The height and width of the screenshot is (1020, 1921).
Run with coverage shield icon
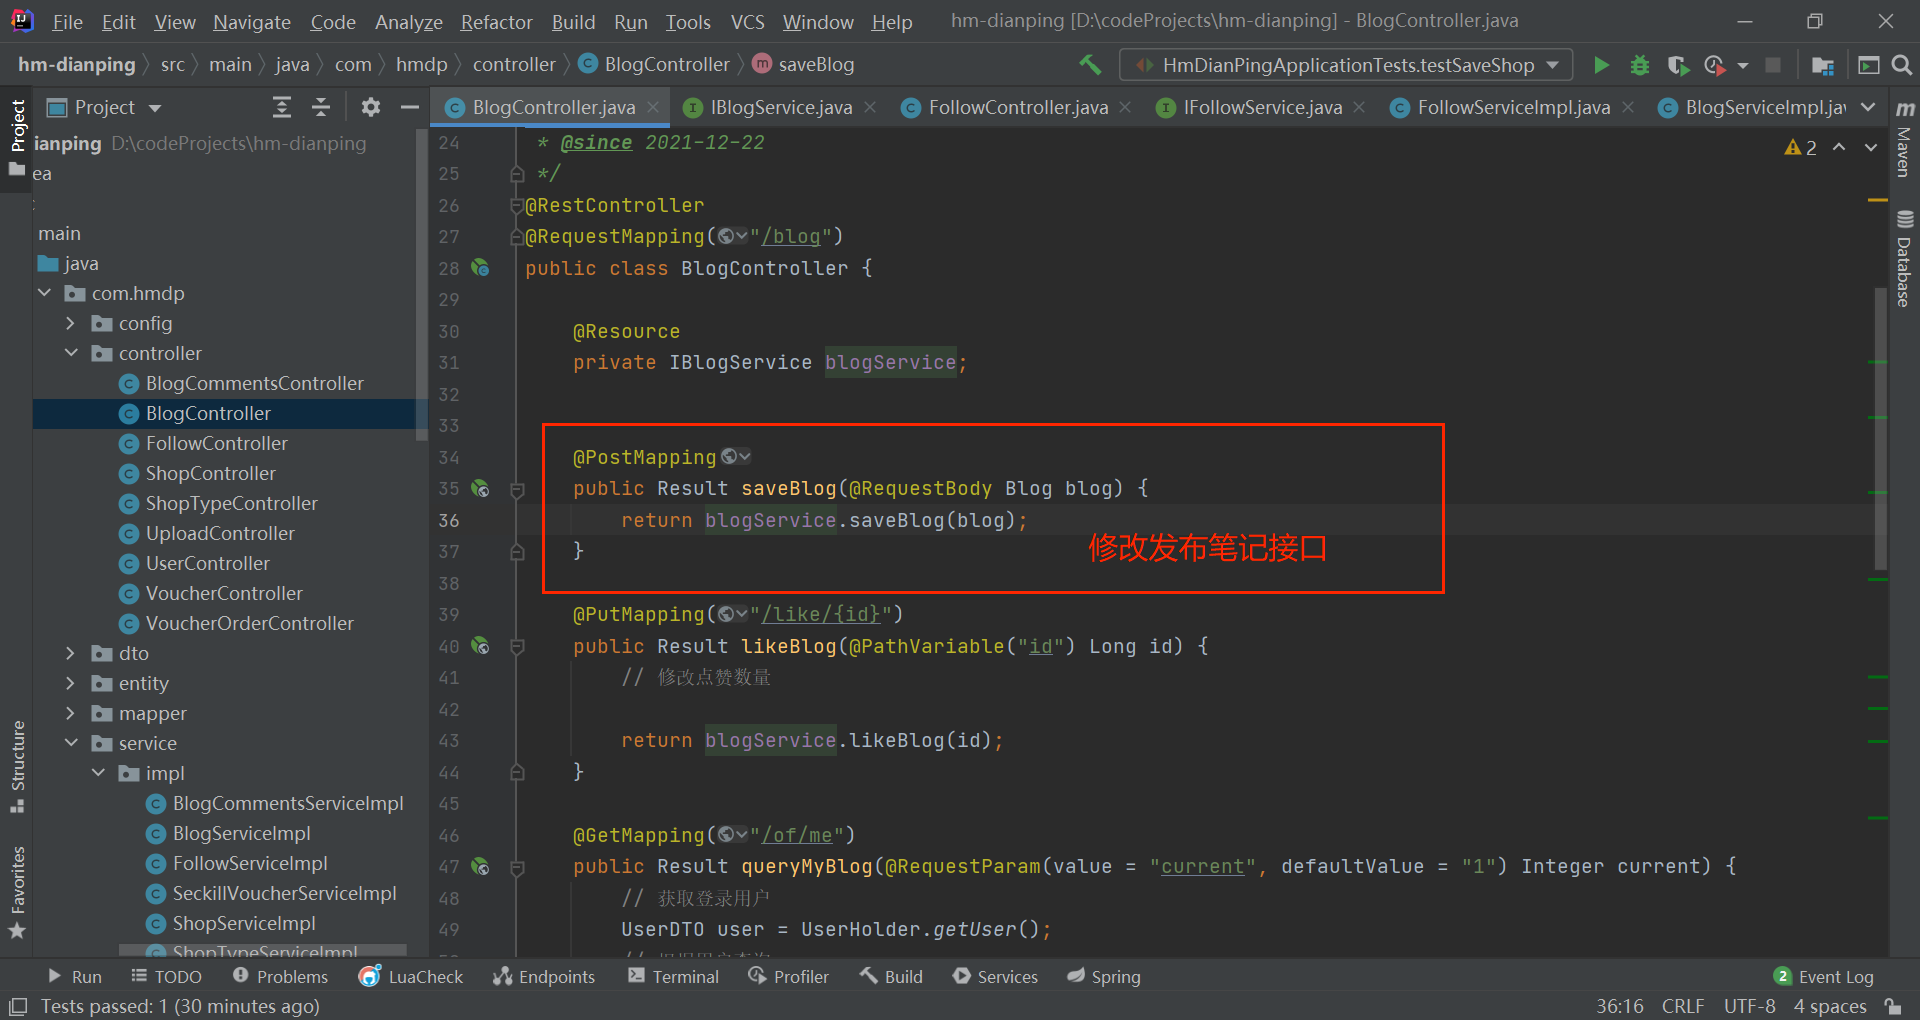pyautogui.click(x=1678, y=65)
